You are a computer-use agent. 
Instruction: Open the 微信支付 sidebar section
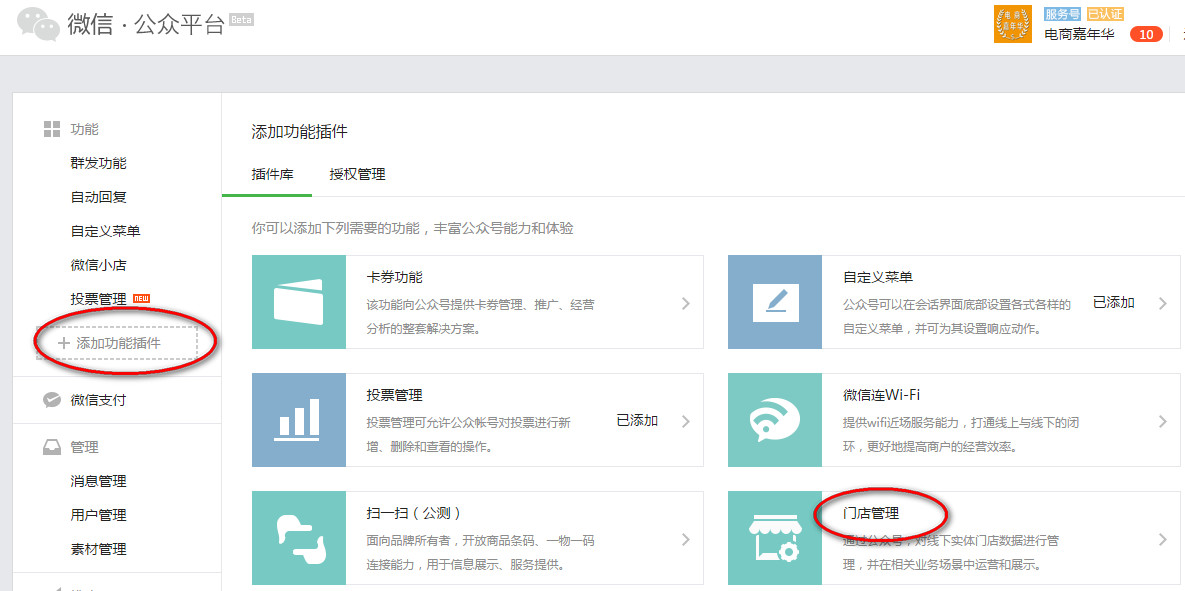click(98, 400)
